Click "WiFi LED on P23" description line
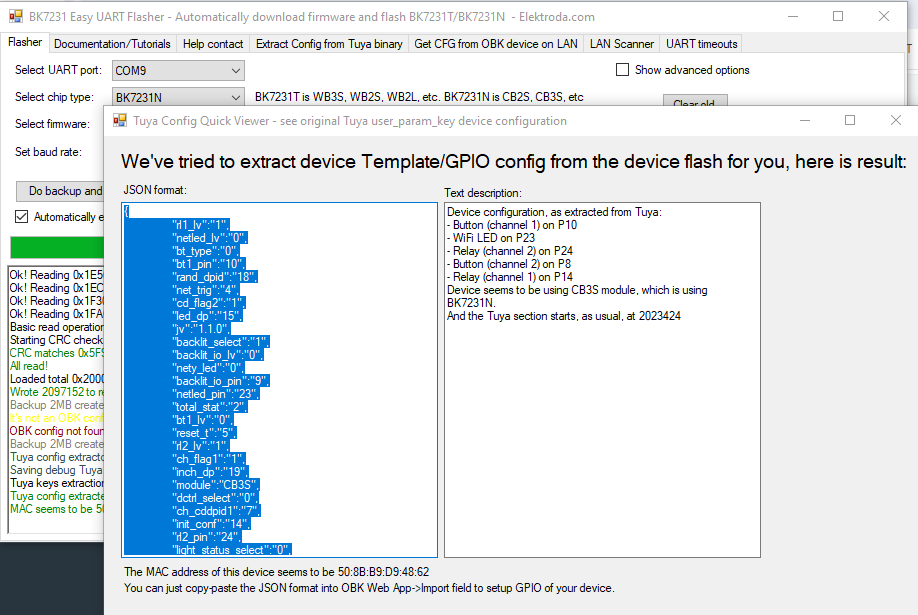The image size is (918, 615). point(491,238)
